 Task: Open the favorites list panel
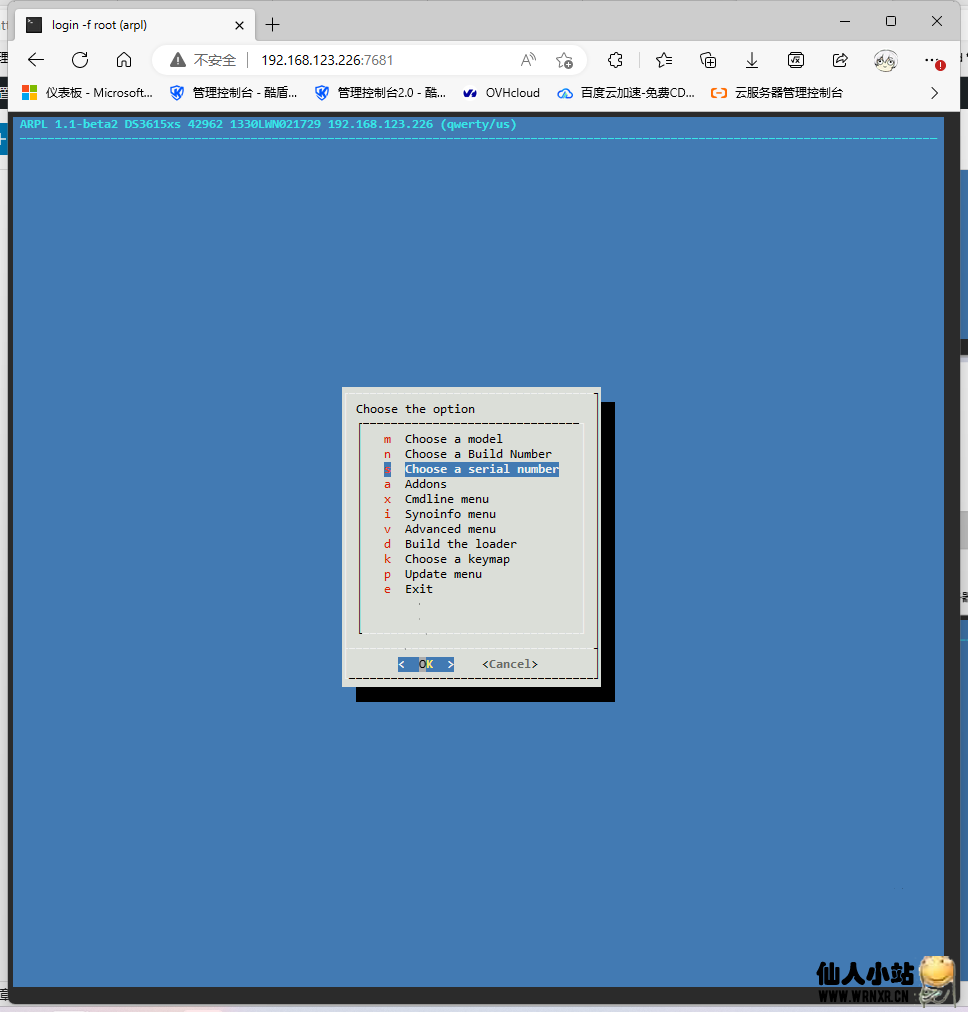click(664, 60)
